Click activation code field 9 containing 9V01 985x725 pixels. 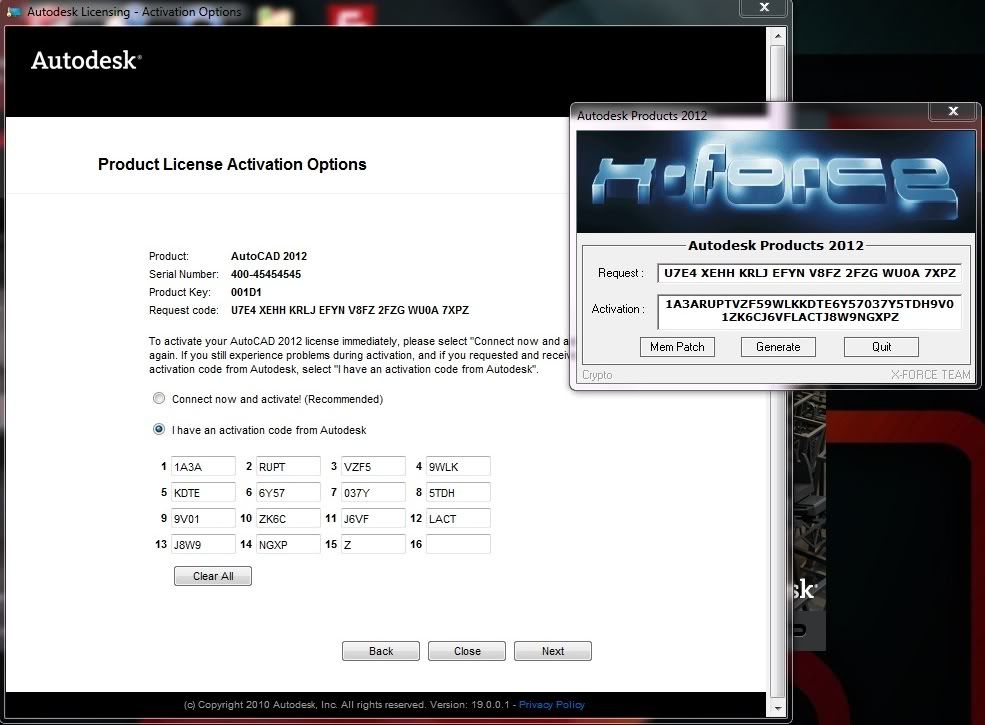(x=203, y=518)
